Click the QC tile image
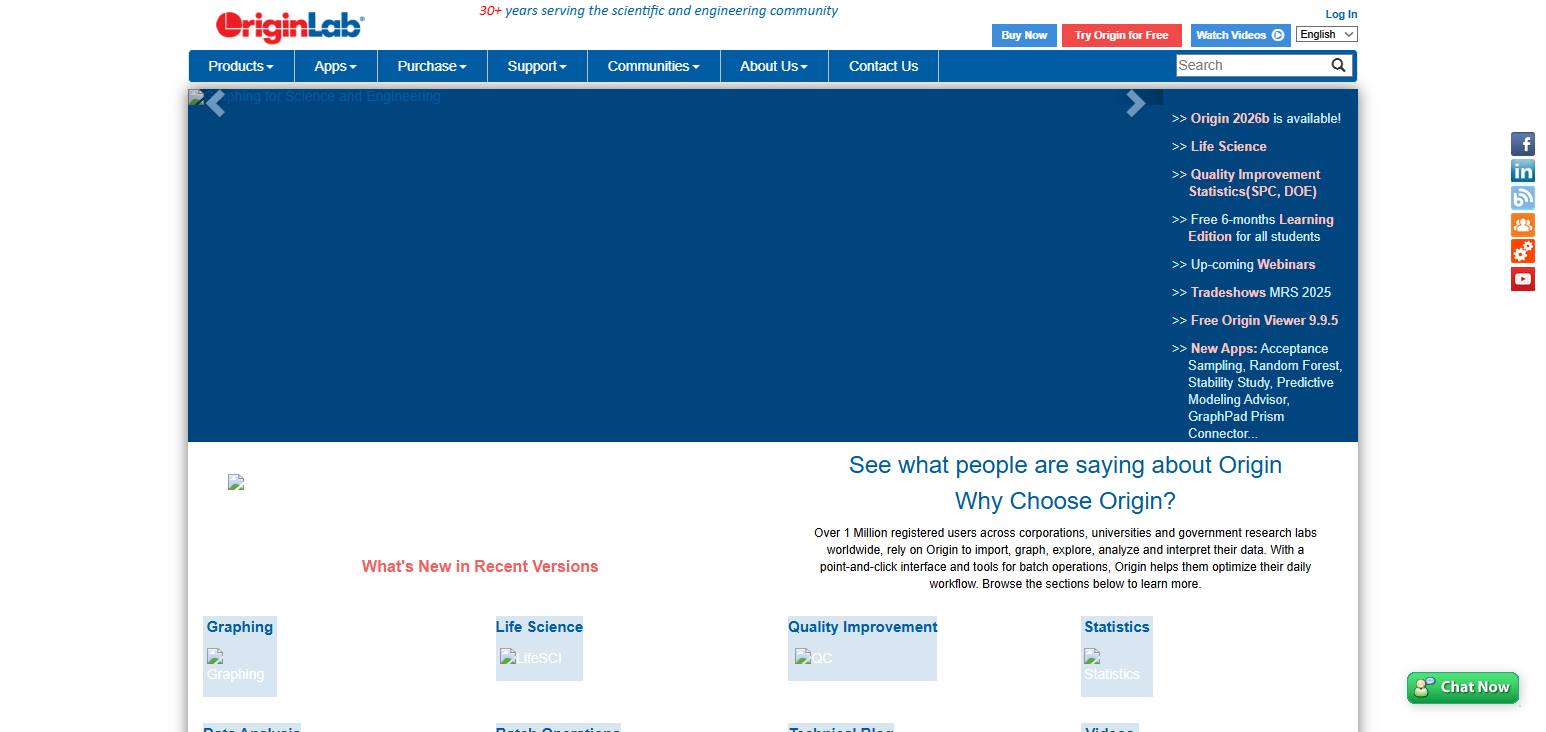The width and height of the screenshot is (1546, 732). (x=814, y=657)
